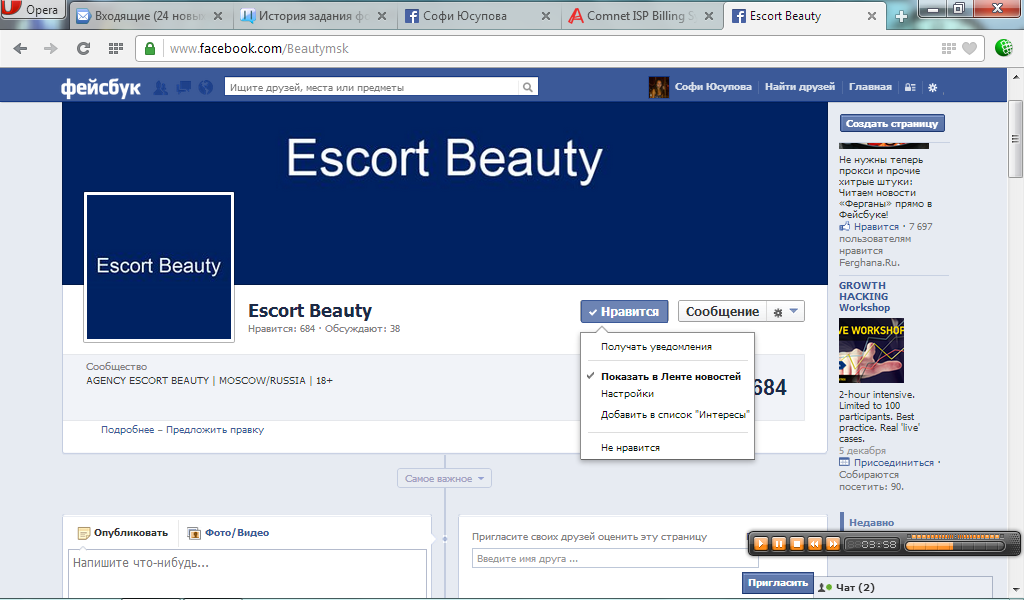Click the media player stop button
The image size is (1024, 600).
[x=797, y=543]
